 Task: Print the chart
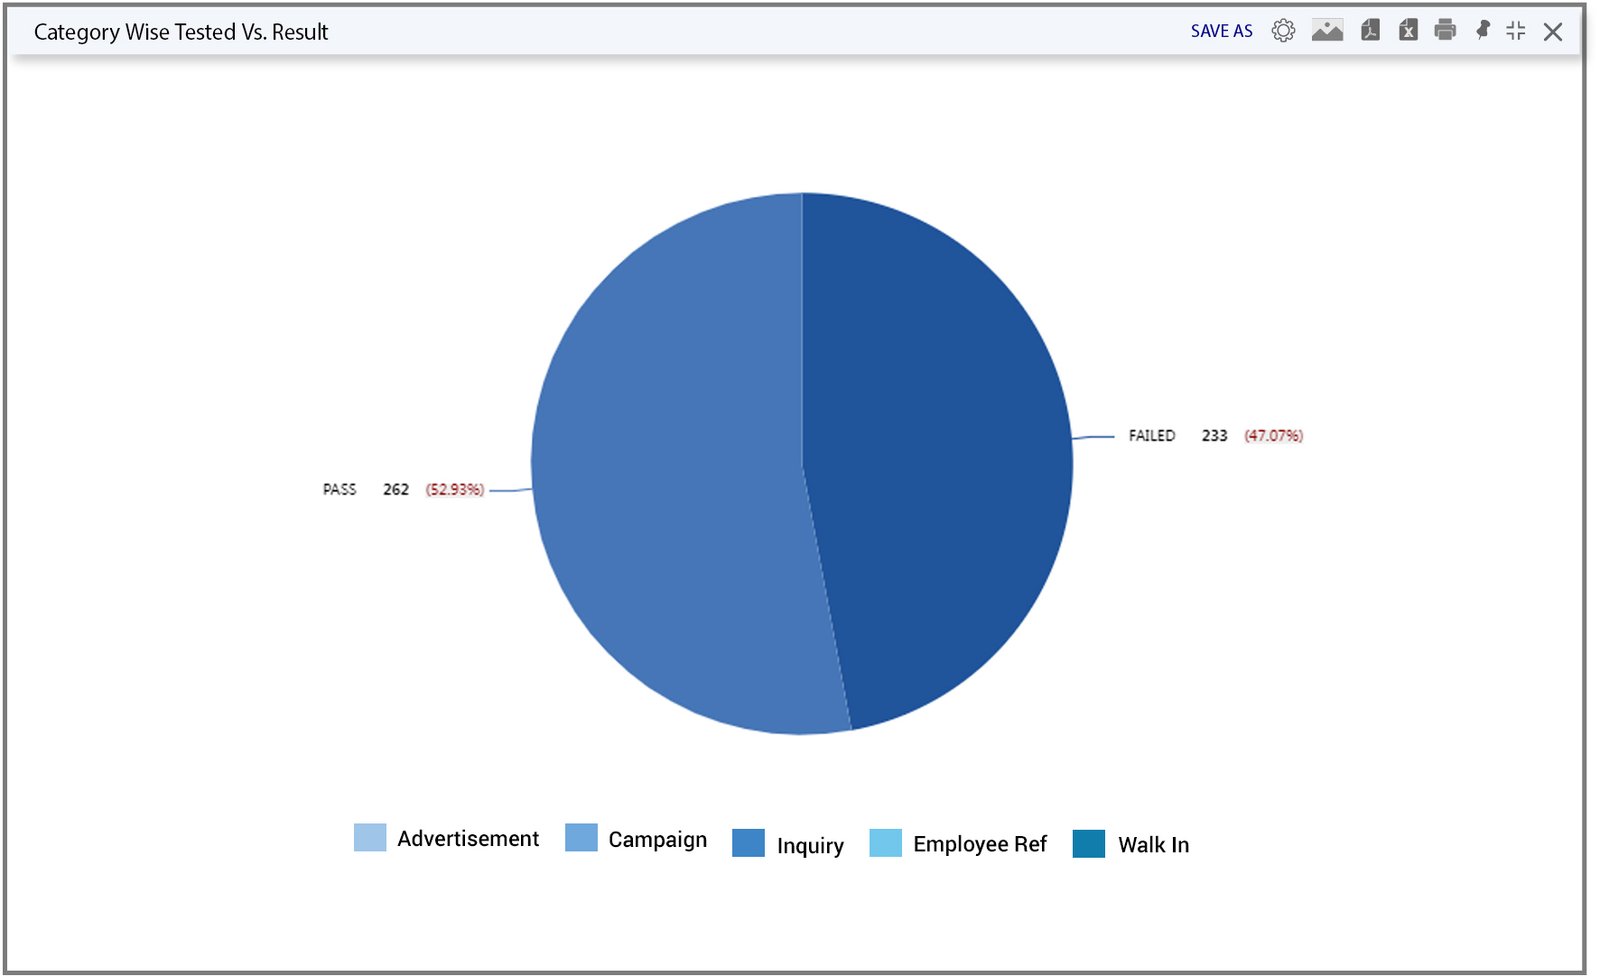point(1445,31)
